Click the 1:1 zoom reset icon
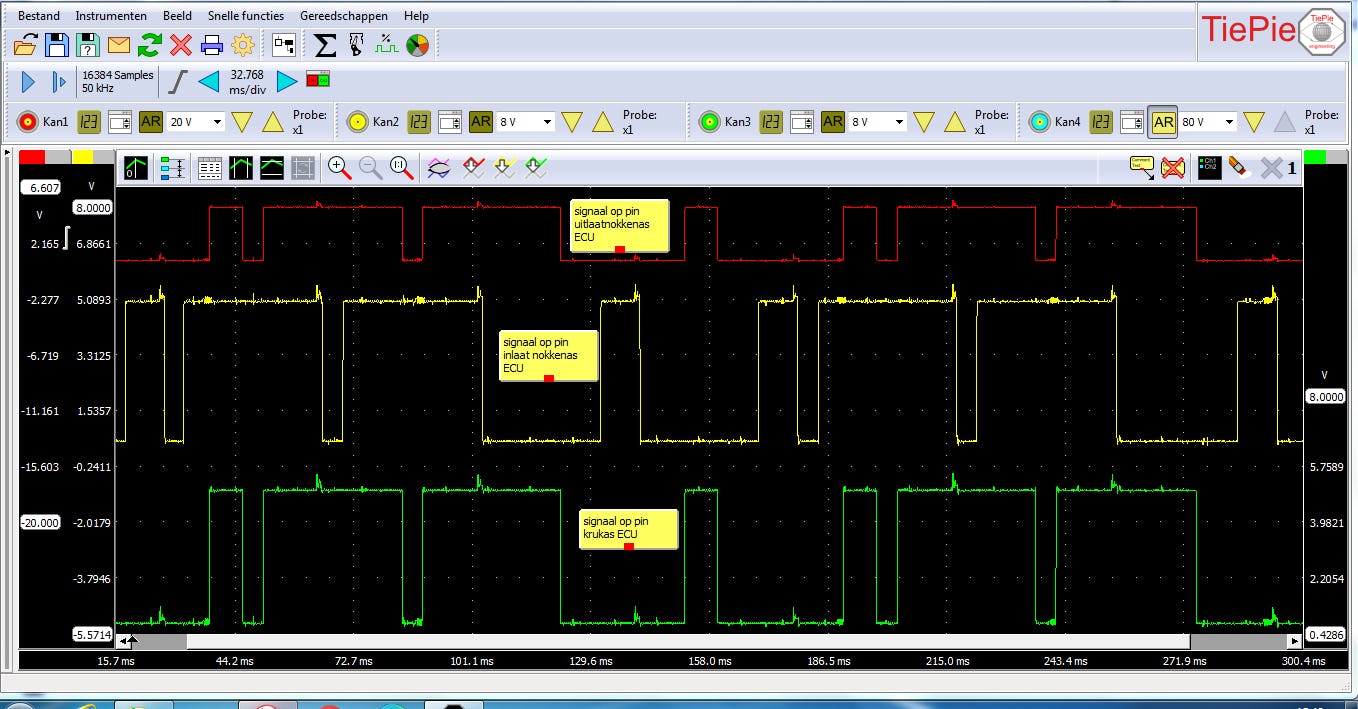1358x709 pixels. (402, 168)
